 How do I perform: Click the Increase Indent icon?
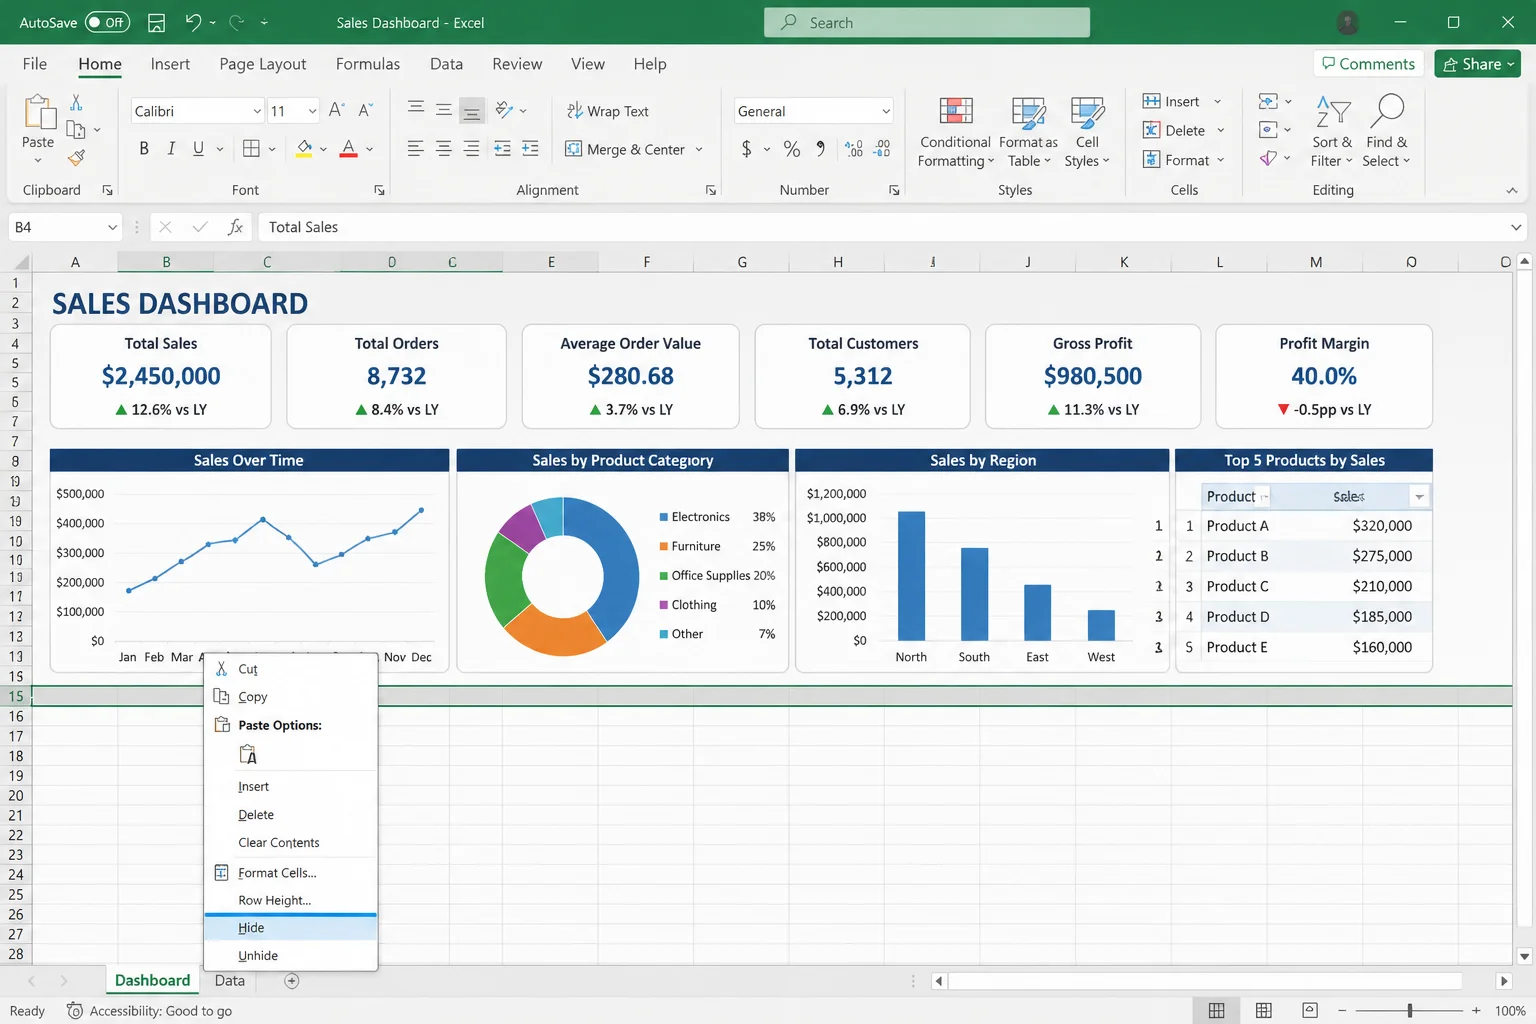(x=530, y=149)
